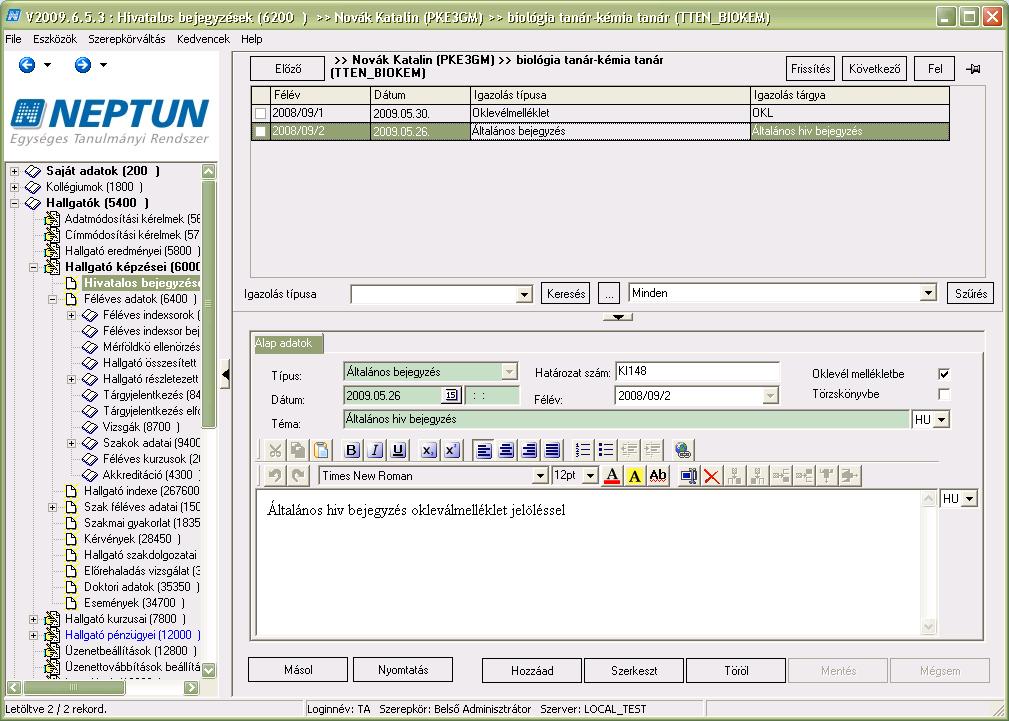Image resolution: width=1009 pixels, height=721 pixels.
Task: Click the Ab spell check icon
Action: click(658, 476)
